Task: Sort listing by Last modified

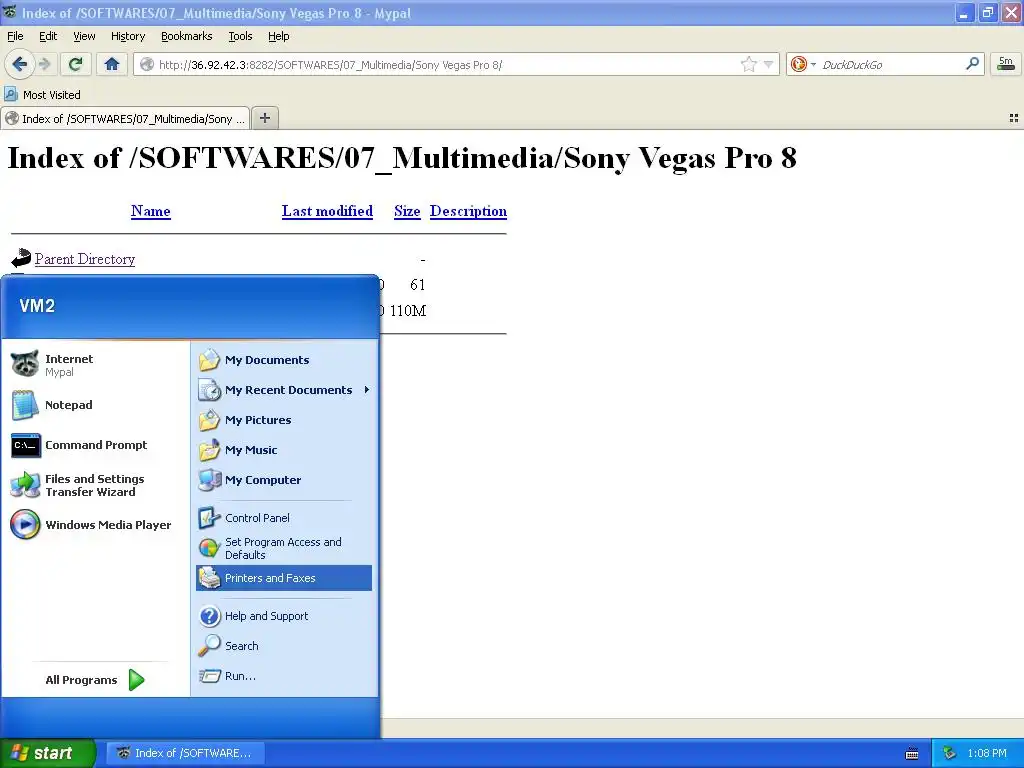Action: point(327,211)
